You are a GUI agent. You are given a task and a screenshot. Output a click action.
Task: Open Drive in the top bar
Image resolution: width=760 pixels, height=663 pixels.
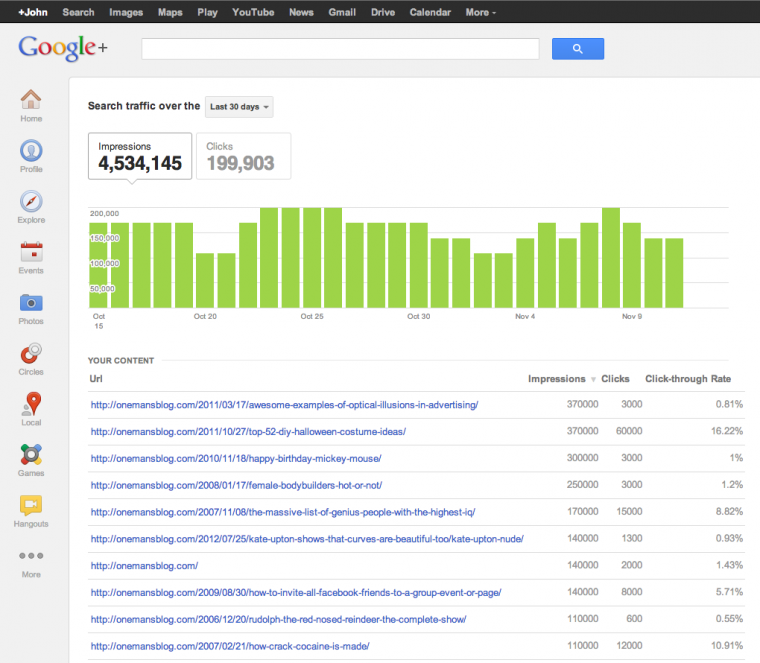pyautogui.click(x=383, y=12)
